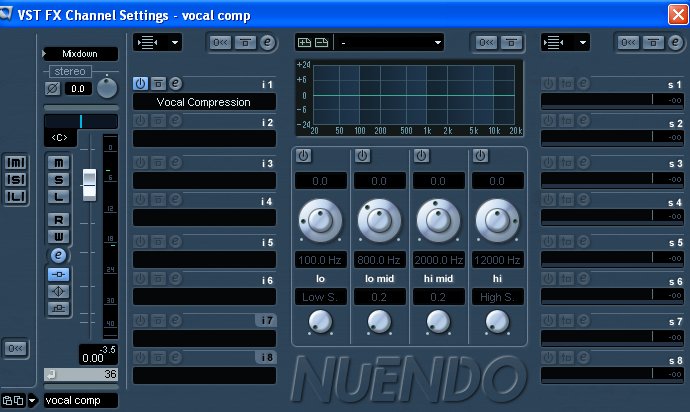
Task: Open the send slot s4 selector
Action: 612,216
